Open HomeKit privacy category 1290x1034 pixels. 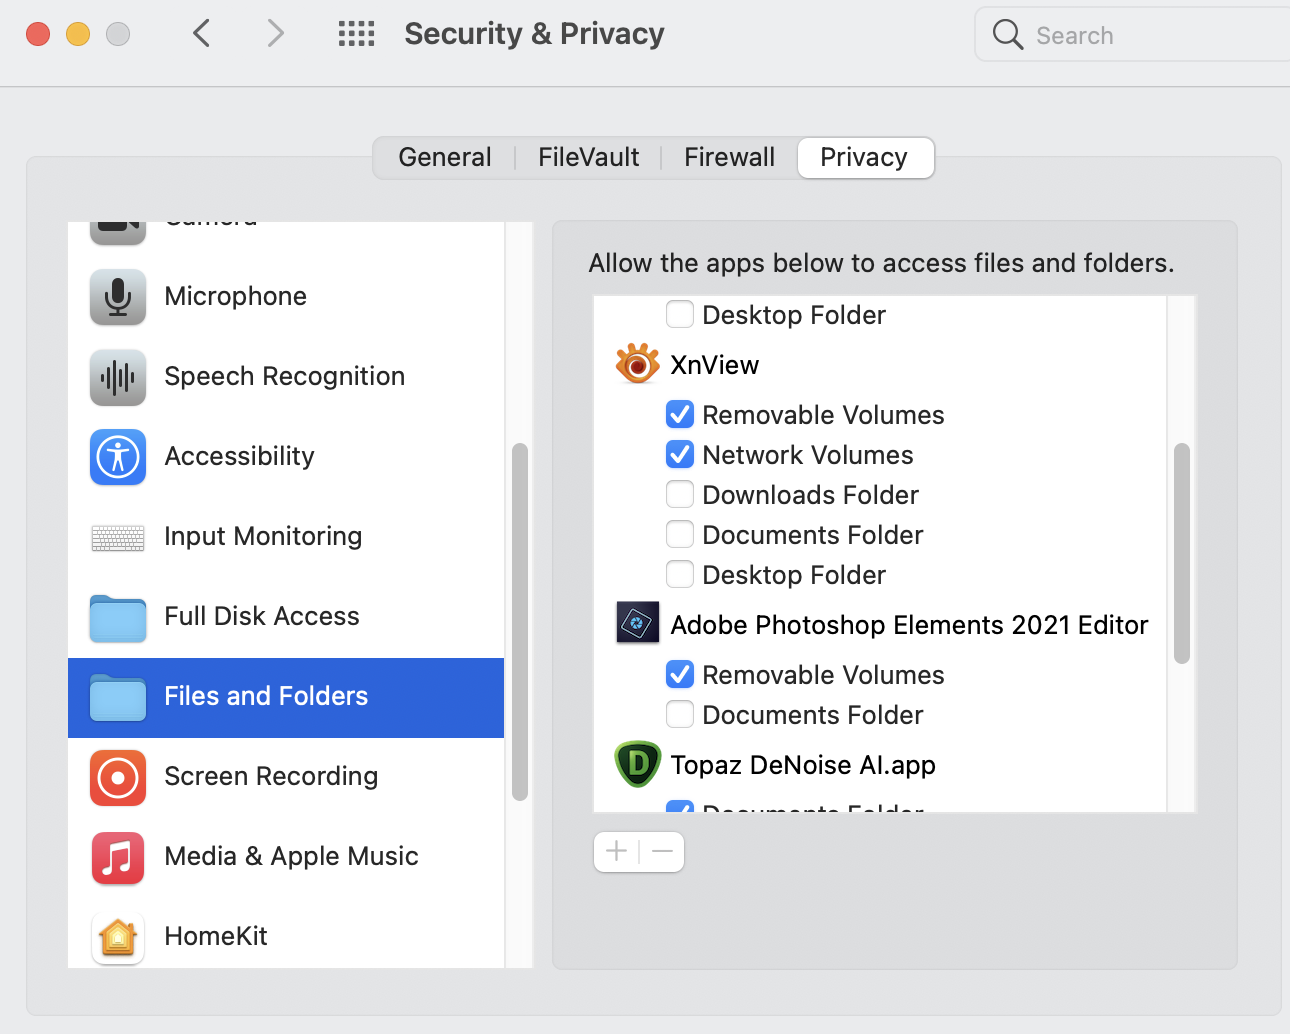click(x=216, y=936)
